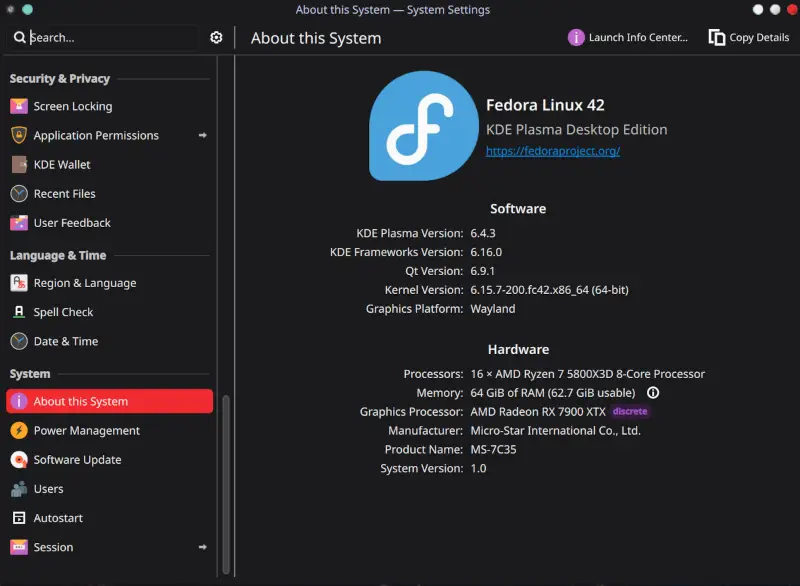Click the KDE Wallet icon
The image size is (800, 586).
(19, 164)
